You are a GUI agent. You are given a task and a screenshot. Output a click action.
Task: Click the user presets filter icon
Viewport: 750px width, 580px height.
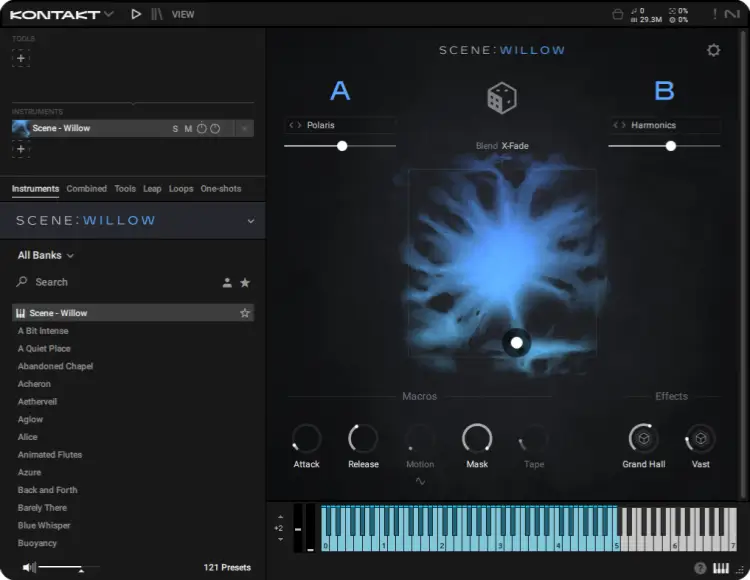click(x=227, y=283)
